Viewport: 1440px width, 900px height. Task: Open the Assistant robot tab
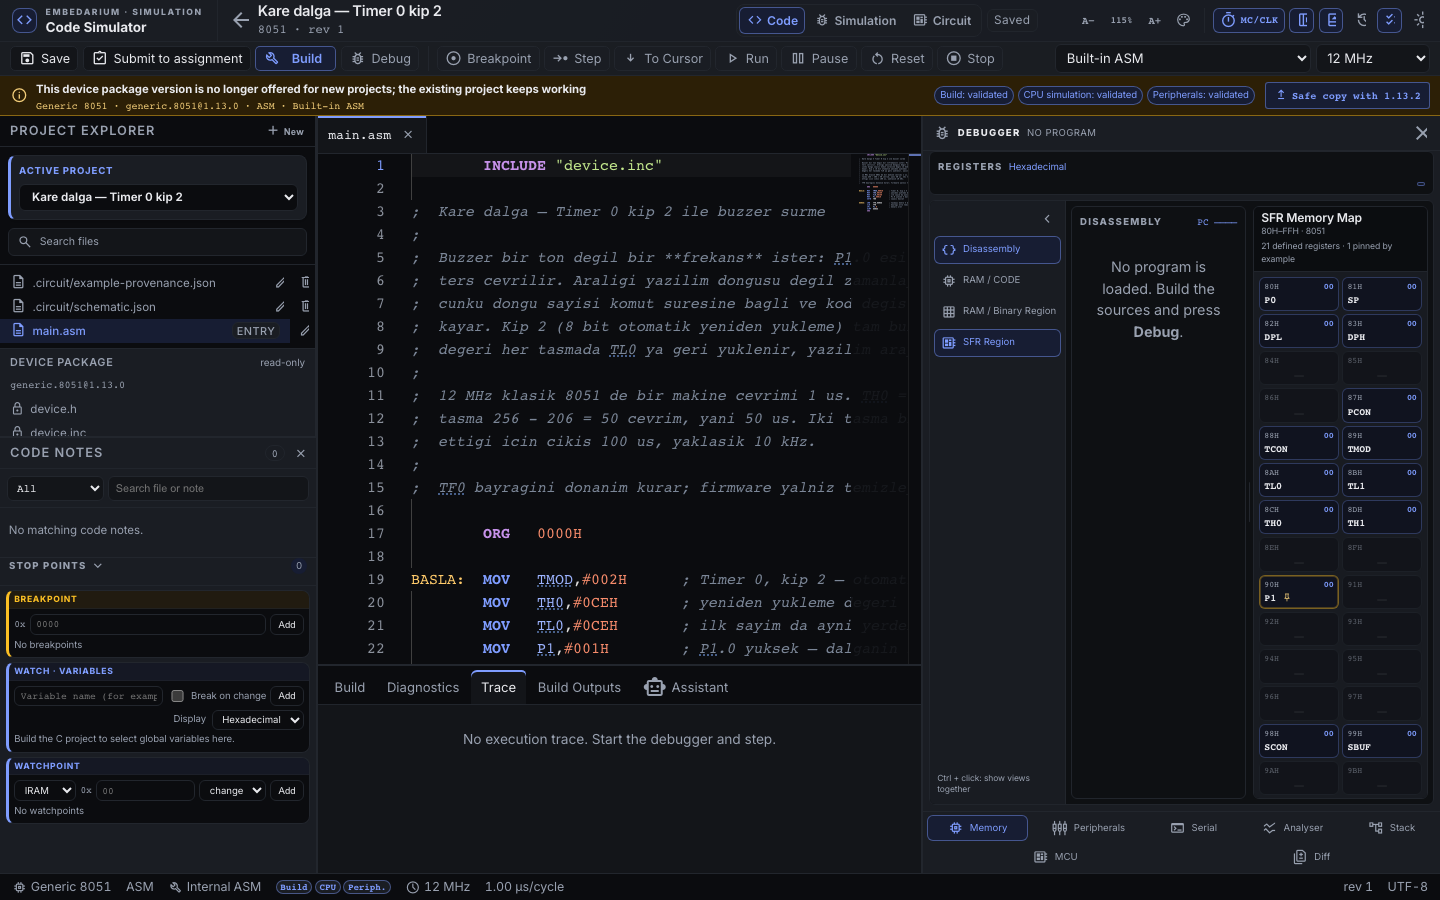(686, 687)
